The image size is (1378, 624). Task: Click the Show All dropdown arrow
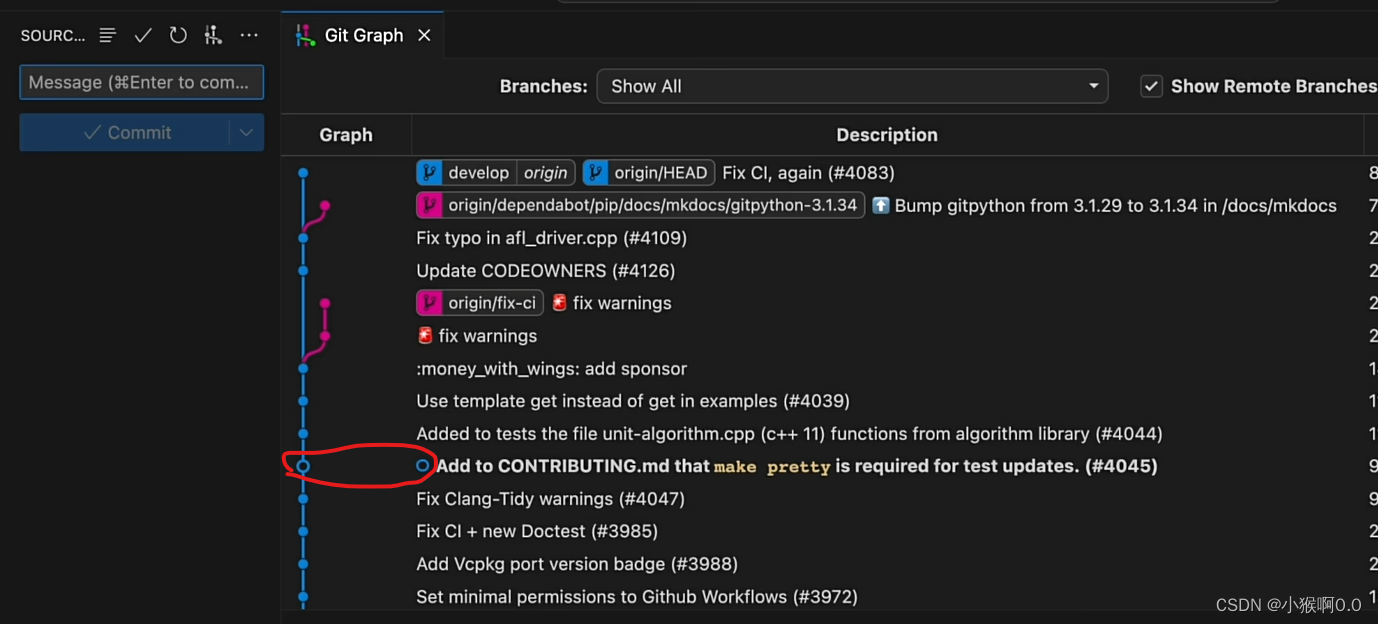click(x=1093, y=86)
